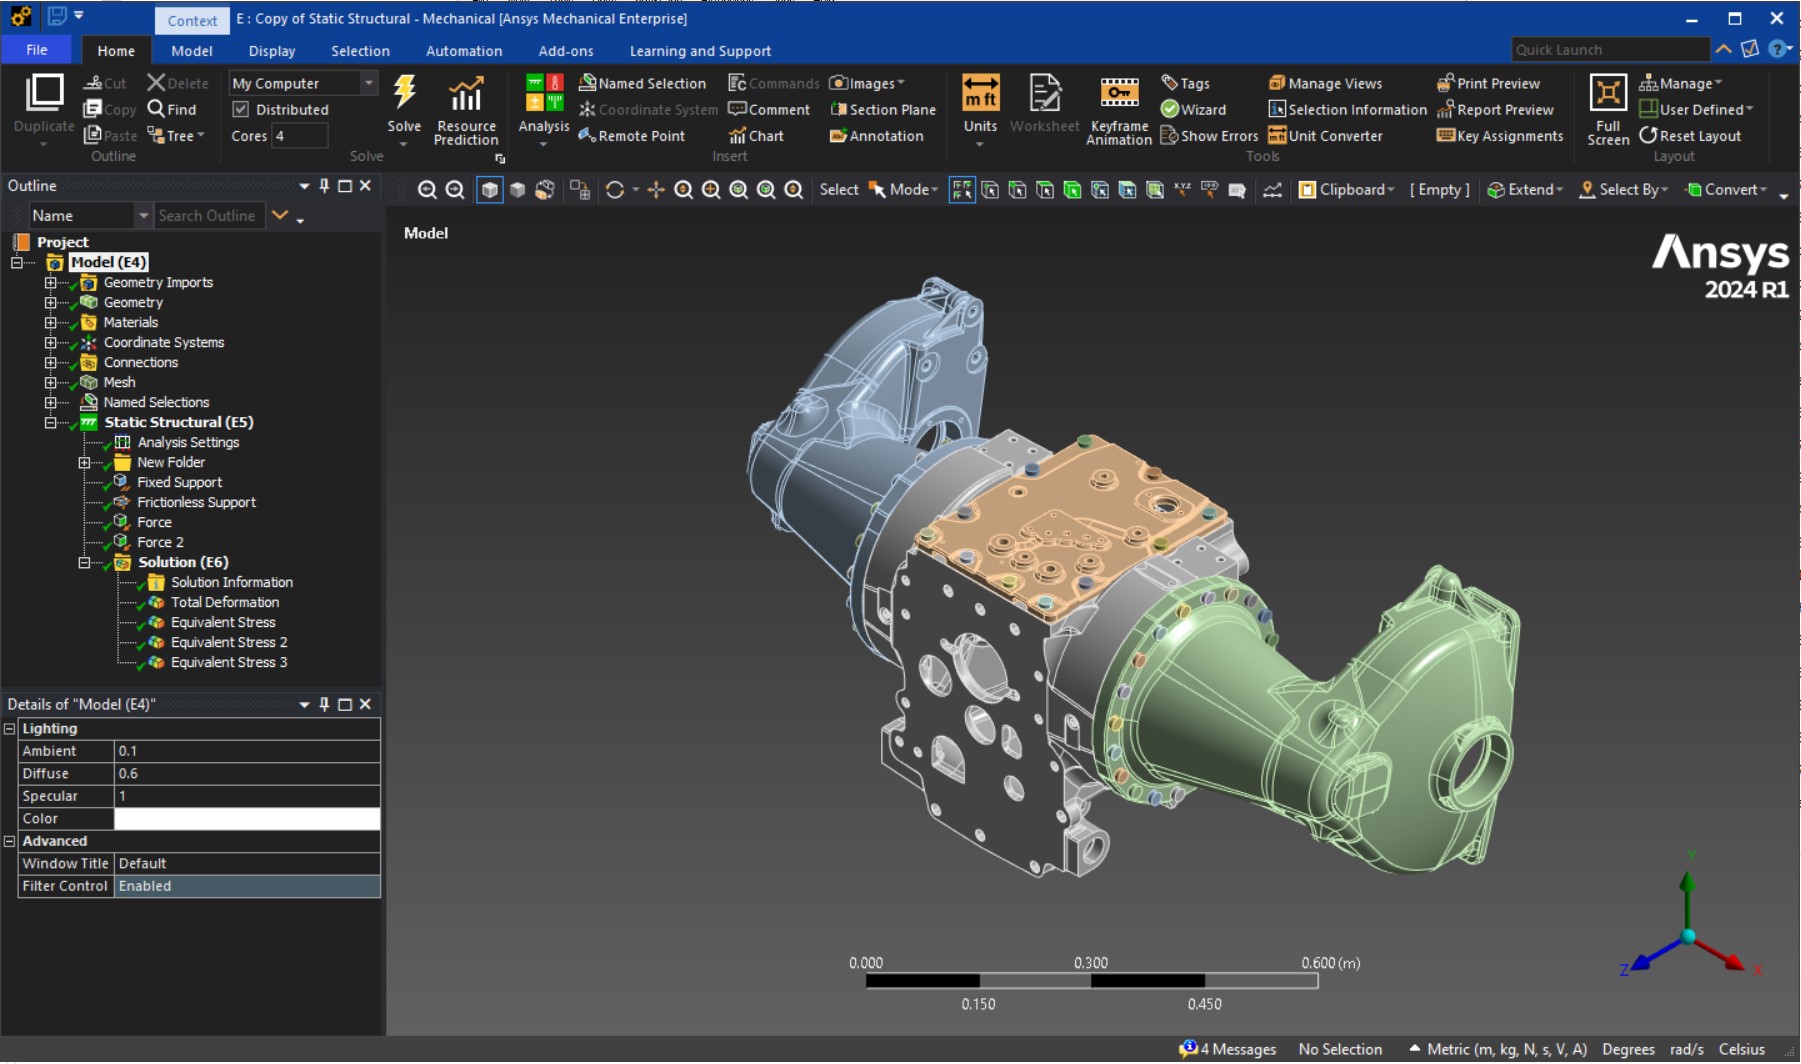Toggle Smart Select filter button
1801x1064 pixels.
point(962,189)
